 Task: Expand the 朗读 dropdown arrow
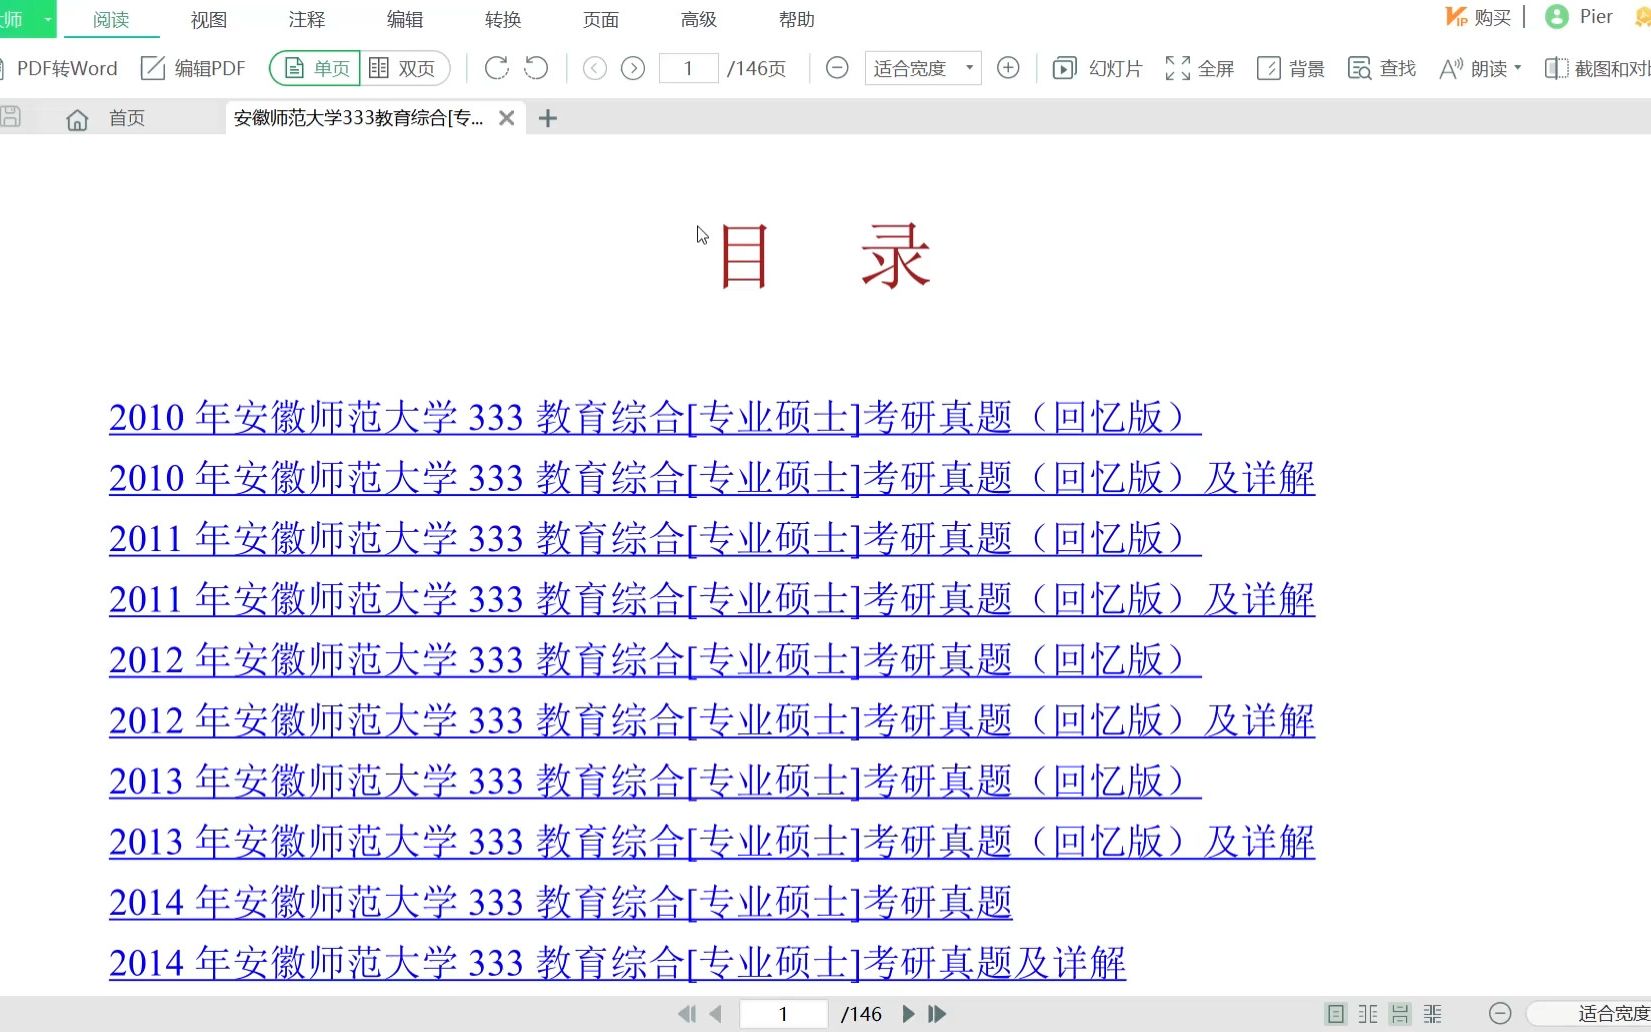tap(1518, 68)
